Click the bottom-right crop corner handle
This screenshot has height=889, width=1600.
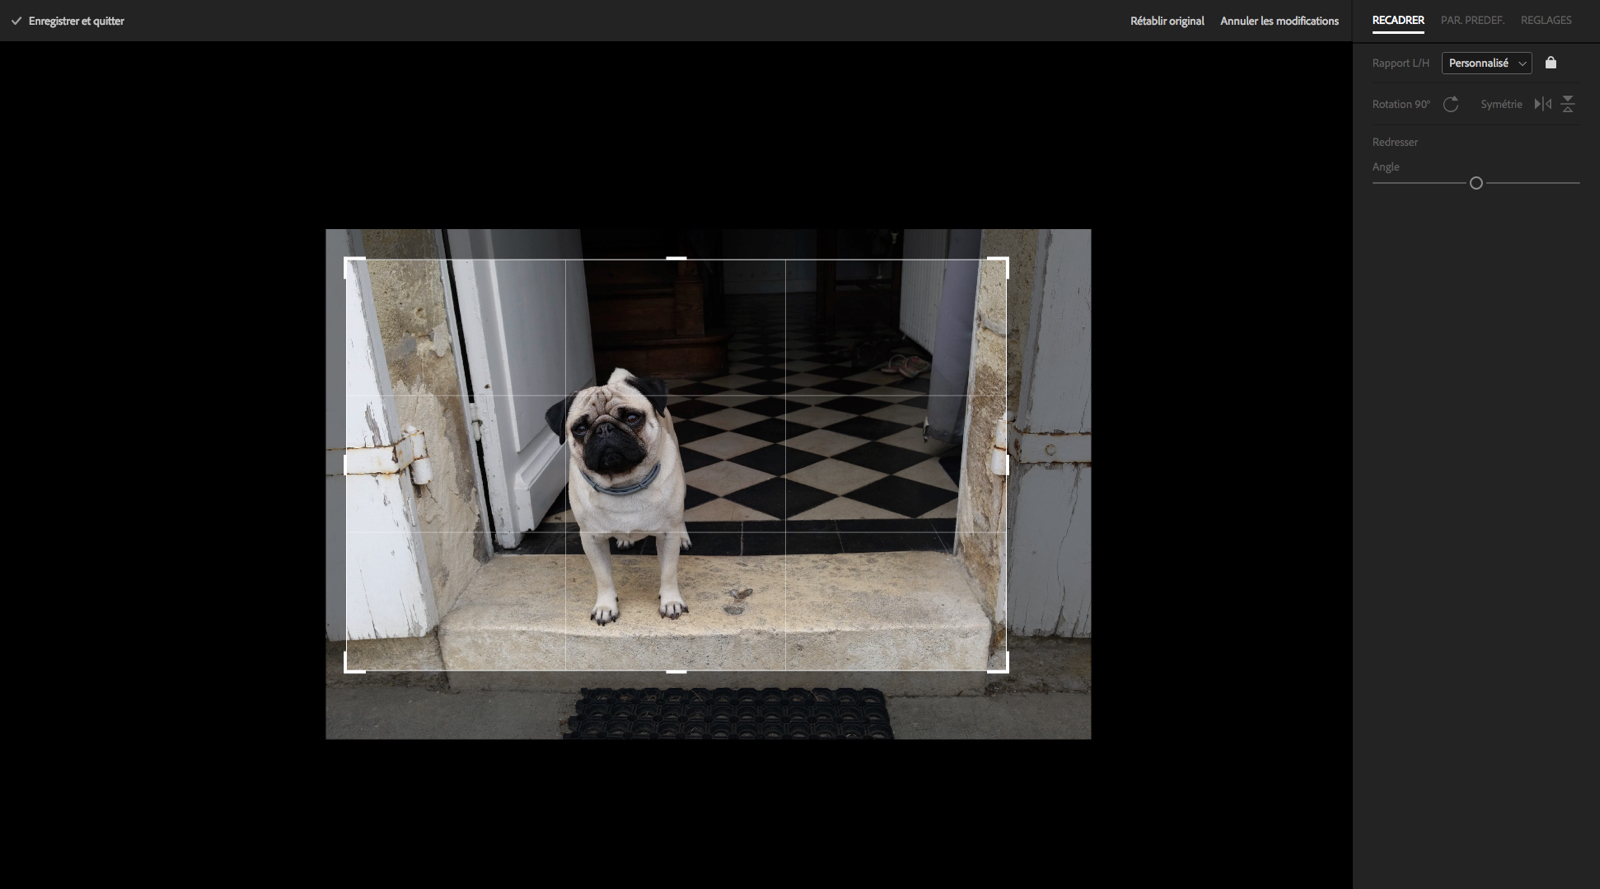[998, 663]
